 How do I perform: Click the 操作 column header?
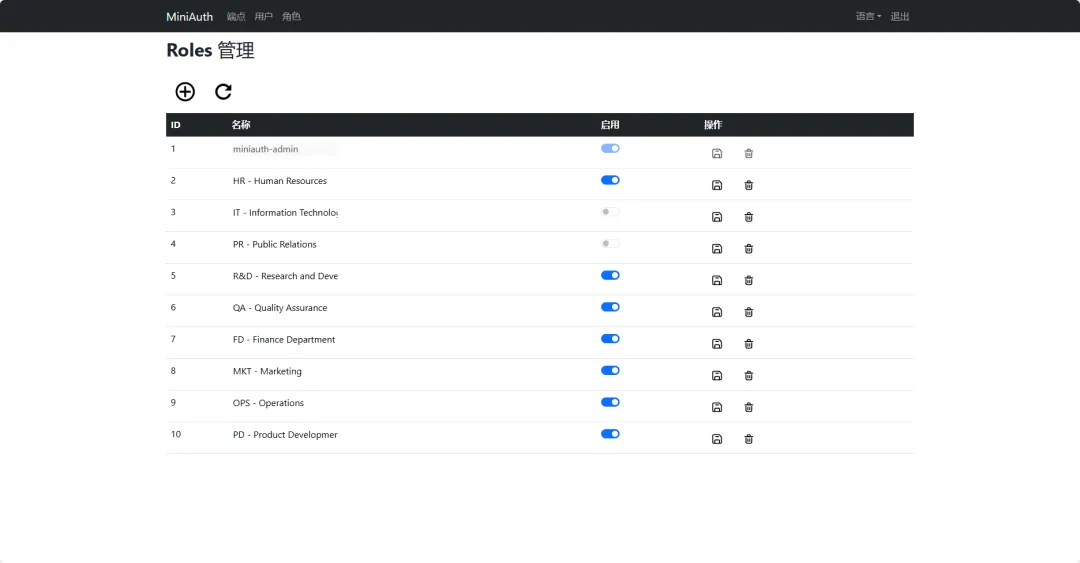pos(713,125)
